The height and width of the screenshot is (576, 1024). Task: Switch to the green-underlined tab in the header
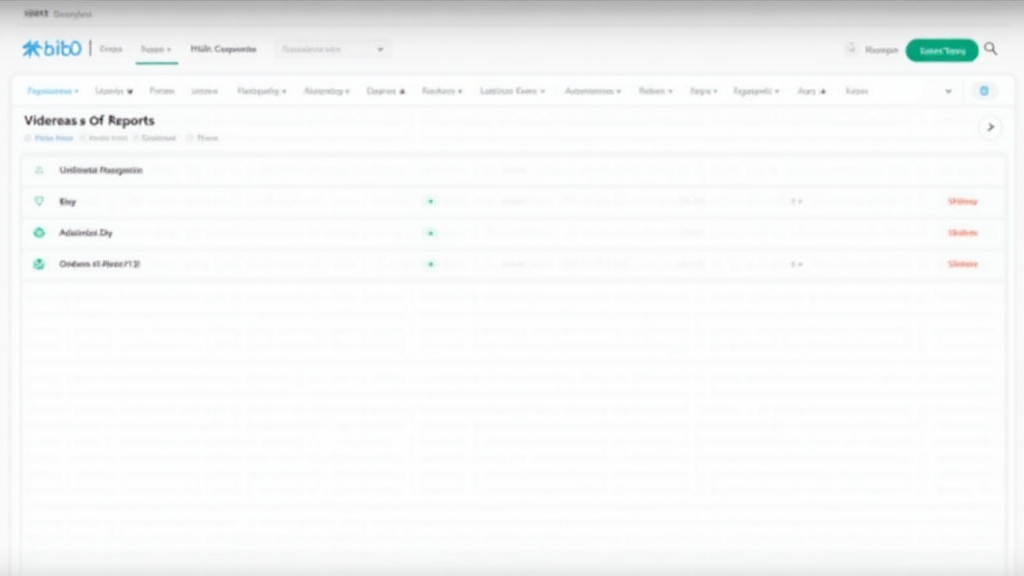coord(156,49)
